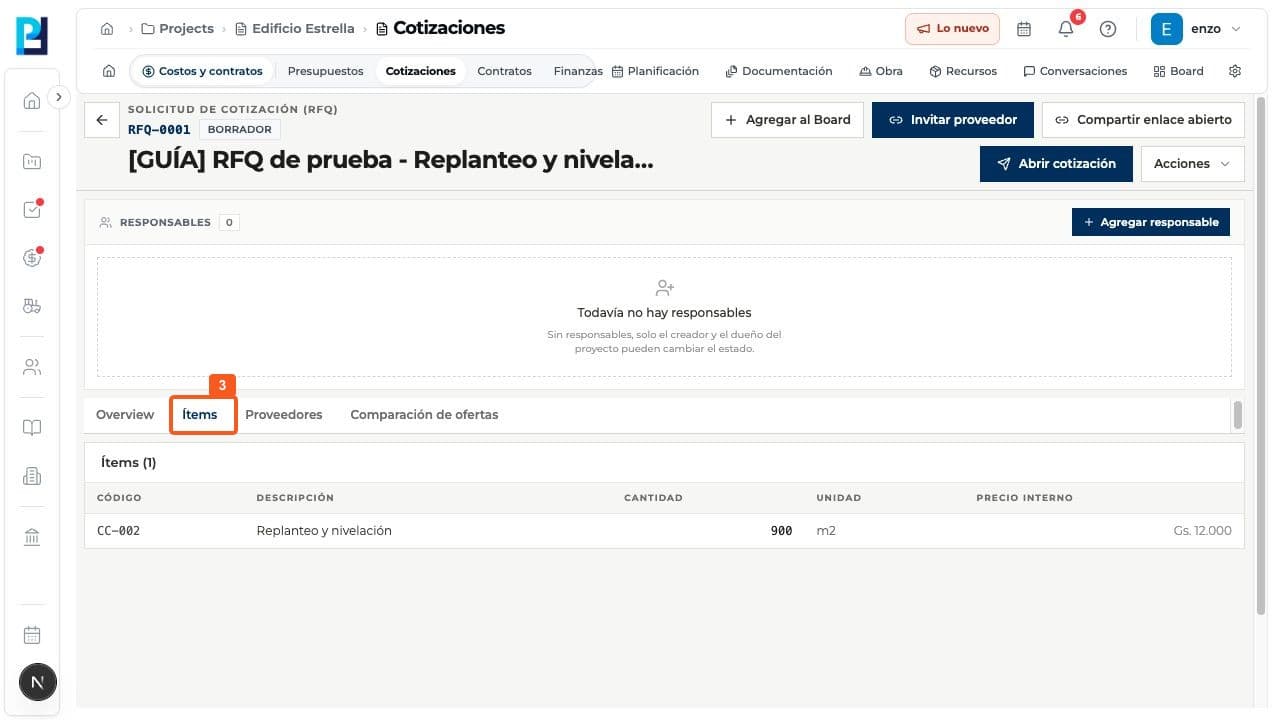Select the Costos y contratos section

(202, 71)
